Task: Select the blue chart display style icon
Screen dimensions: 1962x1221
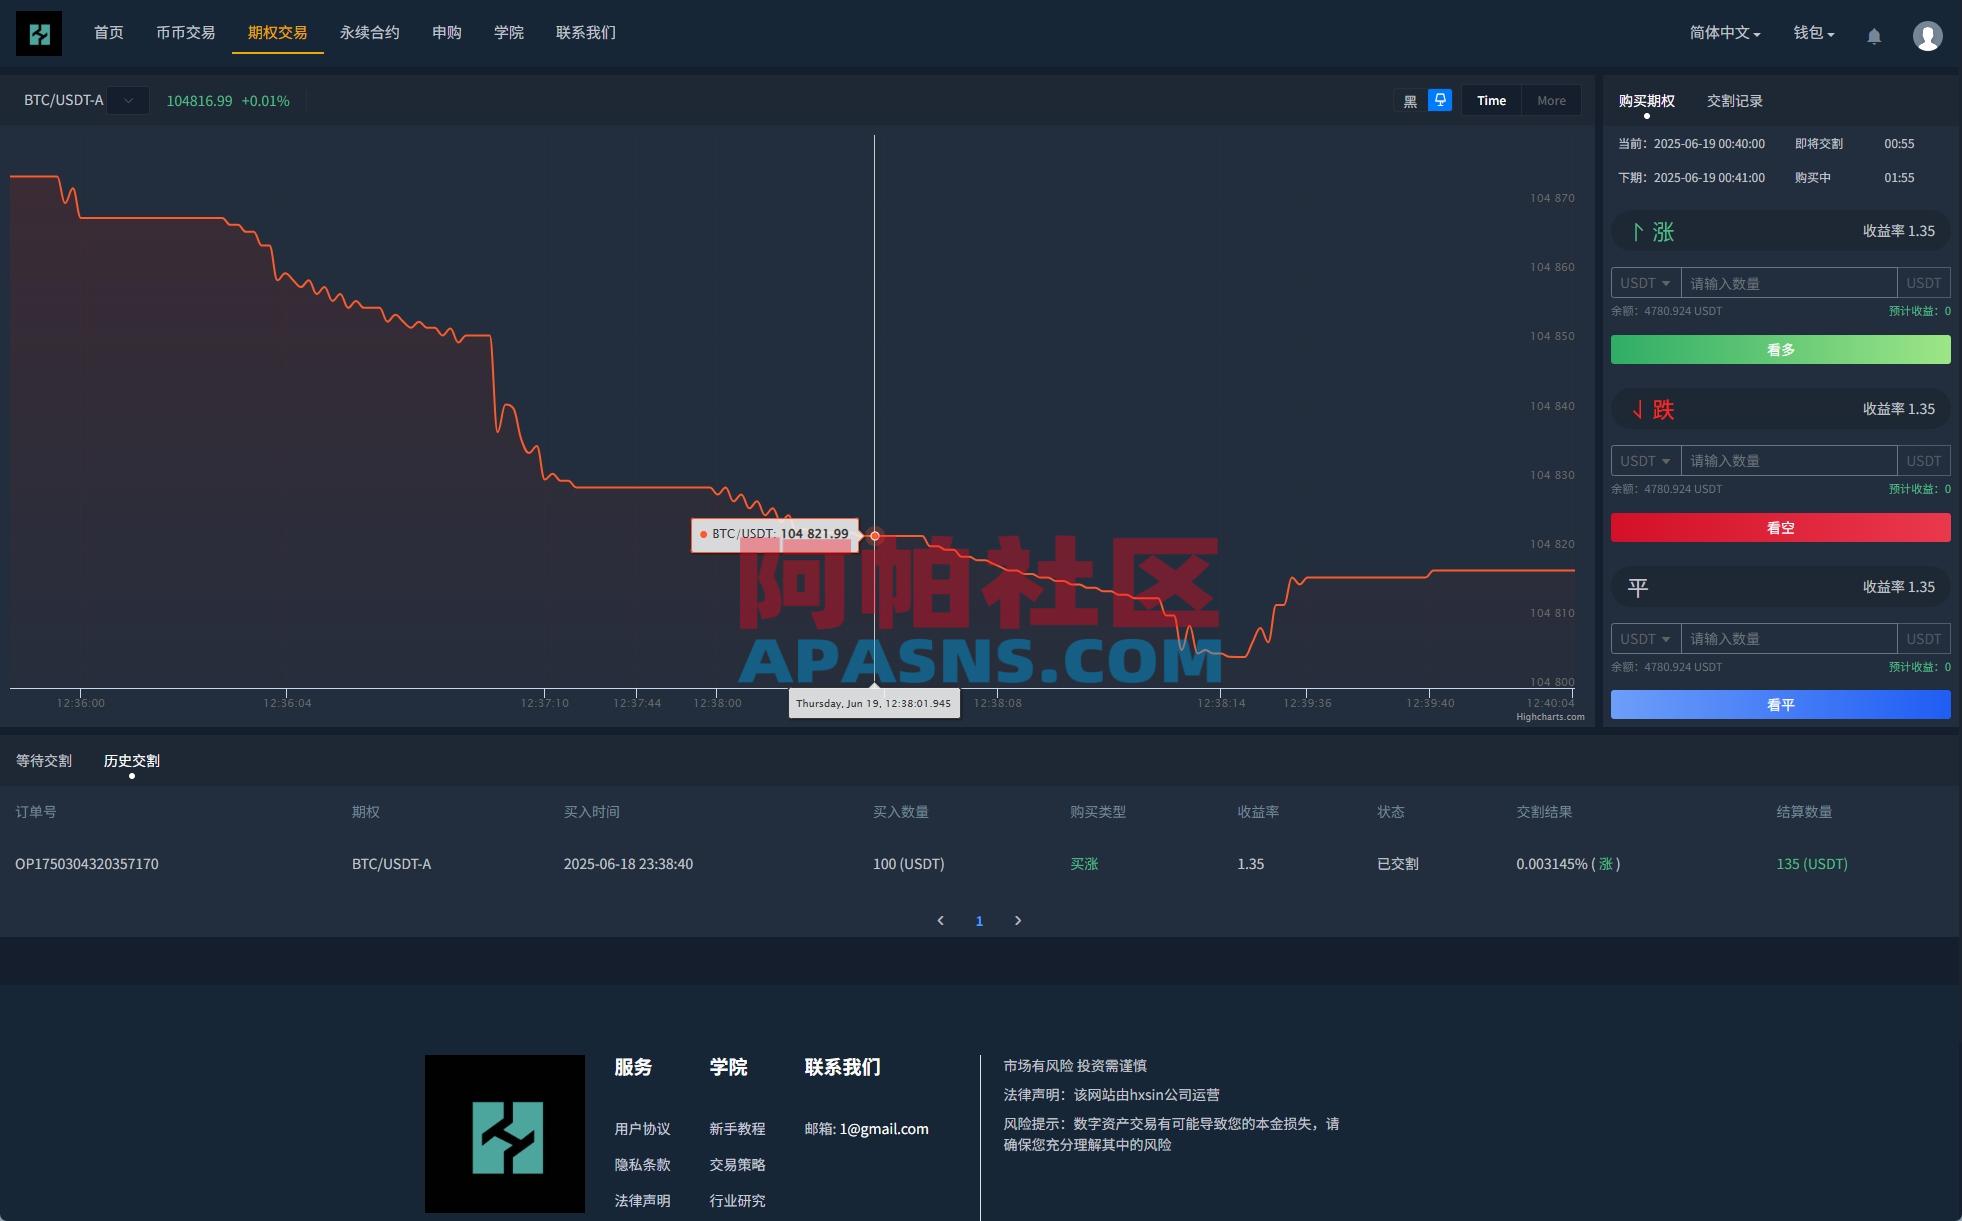Action: [x=1440, y=100]
